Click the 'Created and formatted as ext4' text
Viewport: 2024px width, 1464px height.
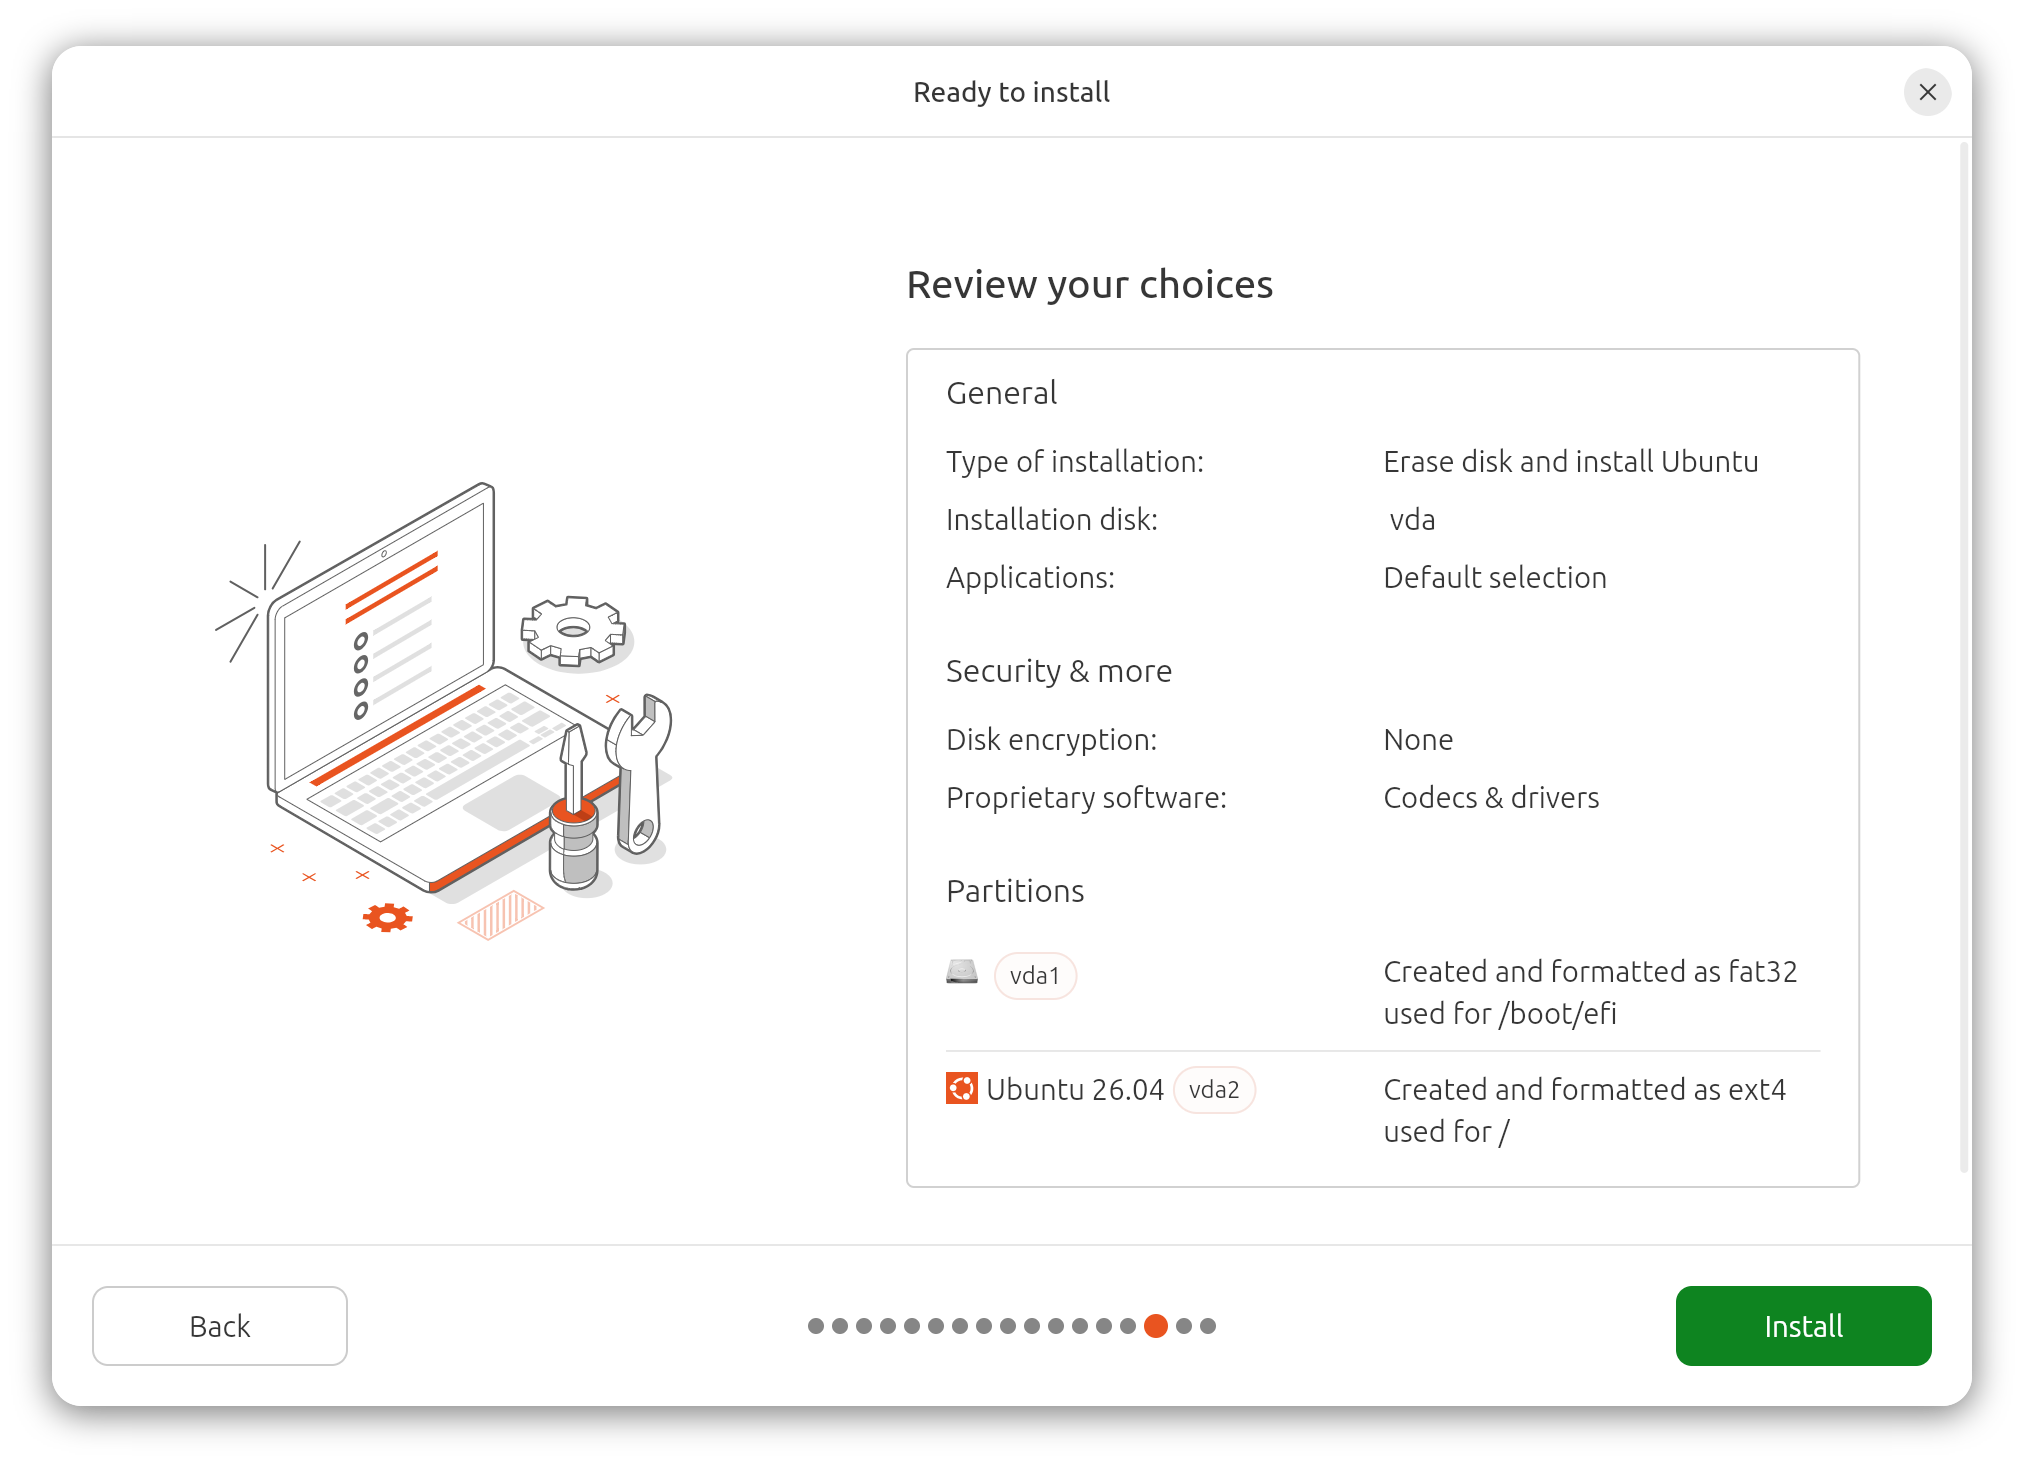[1584, 1089]
